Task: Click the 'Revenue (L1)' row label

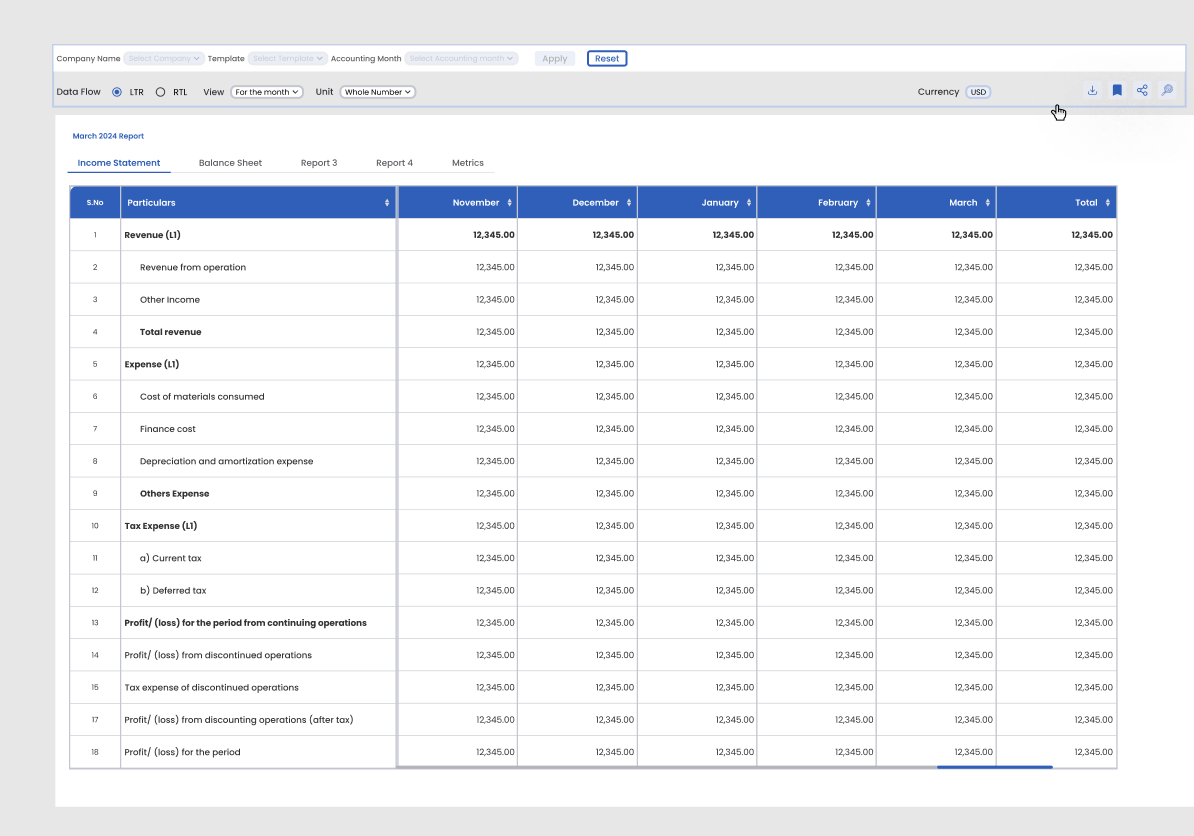Action: pyautogui.click(x=152, y=235)
